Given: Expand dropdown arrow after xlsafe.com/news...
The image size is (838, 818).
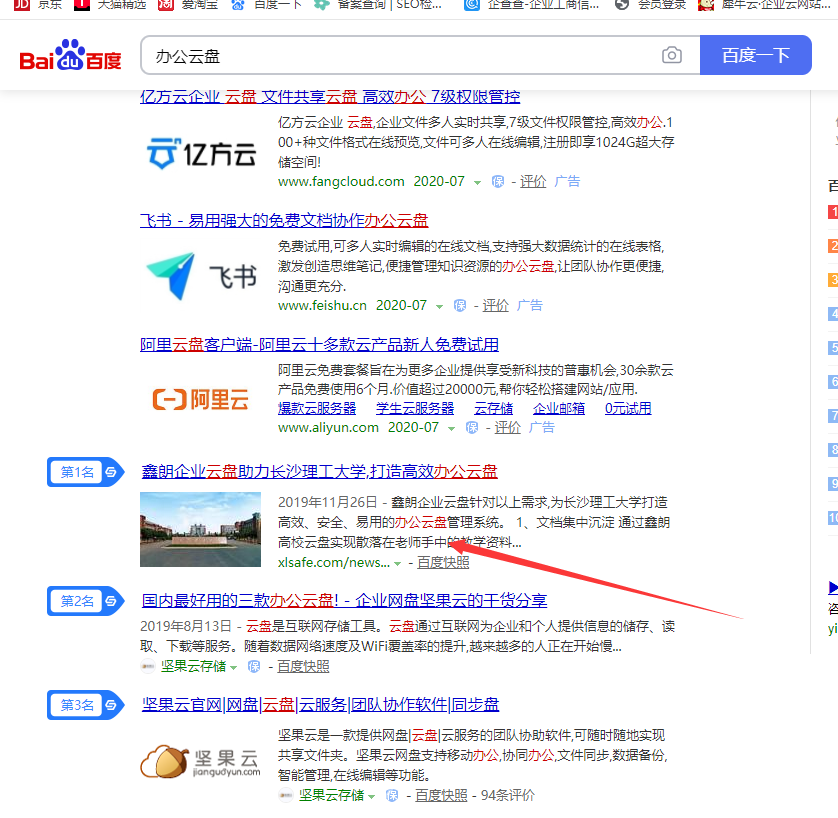Looking at the screenshot, I should pos(397,564).
